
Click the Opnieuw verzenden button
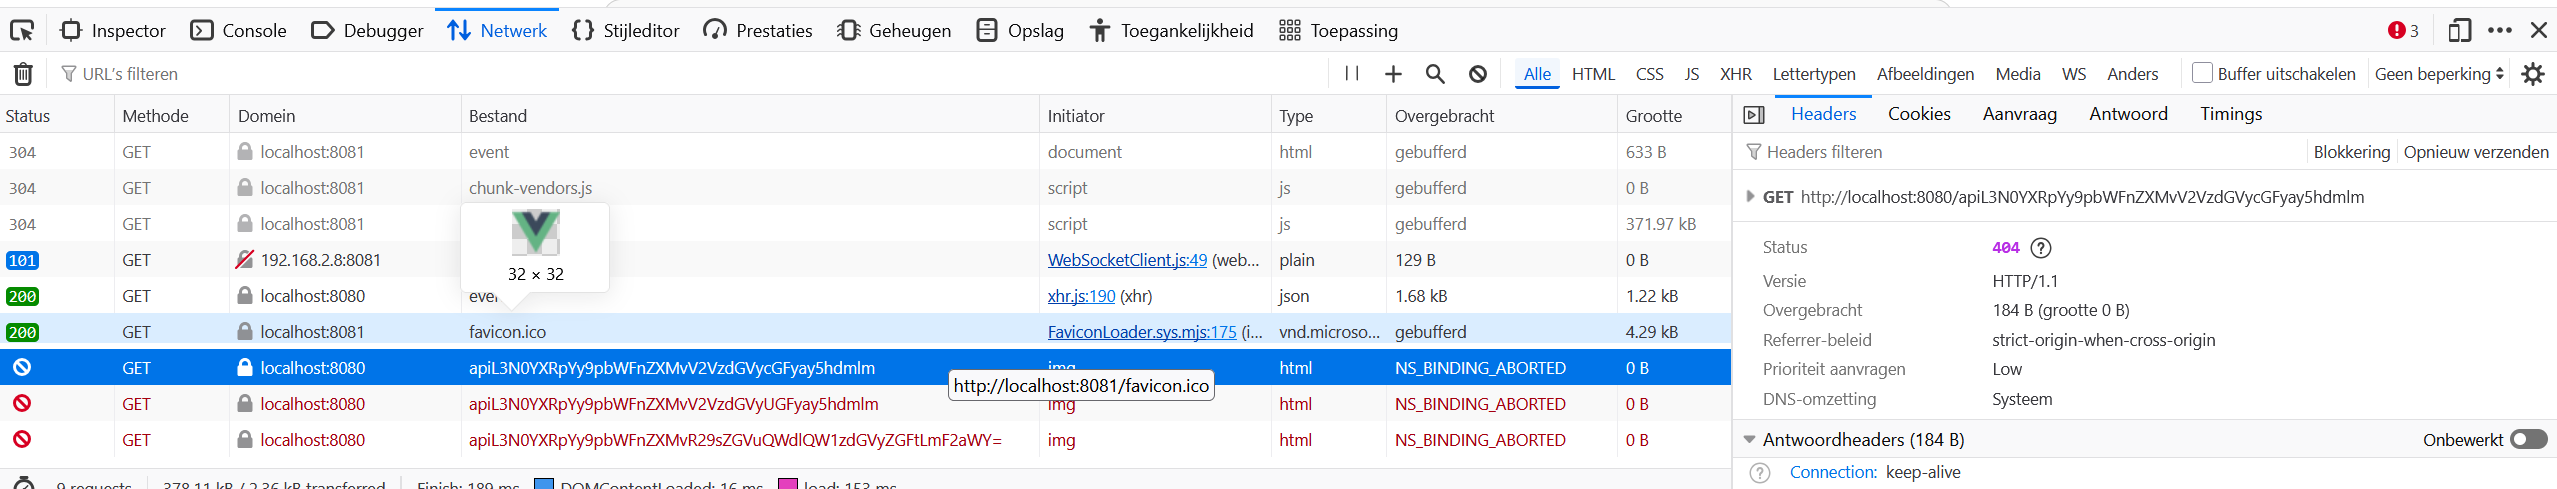pos(2476,152)
